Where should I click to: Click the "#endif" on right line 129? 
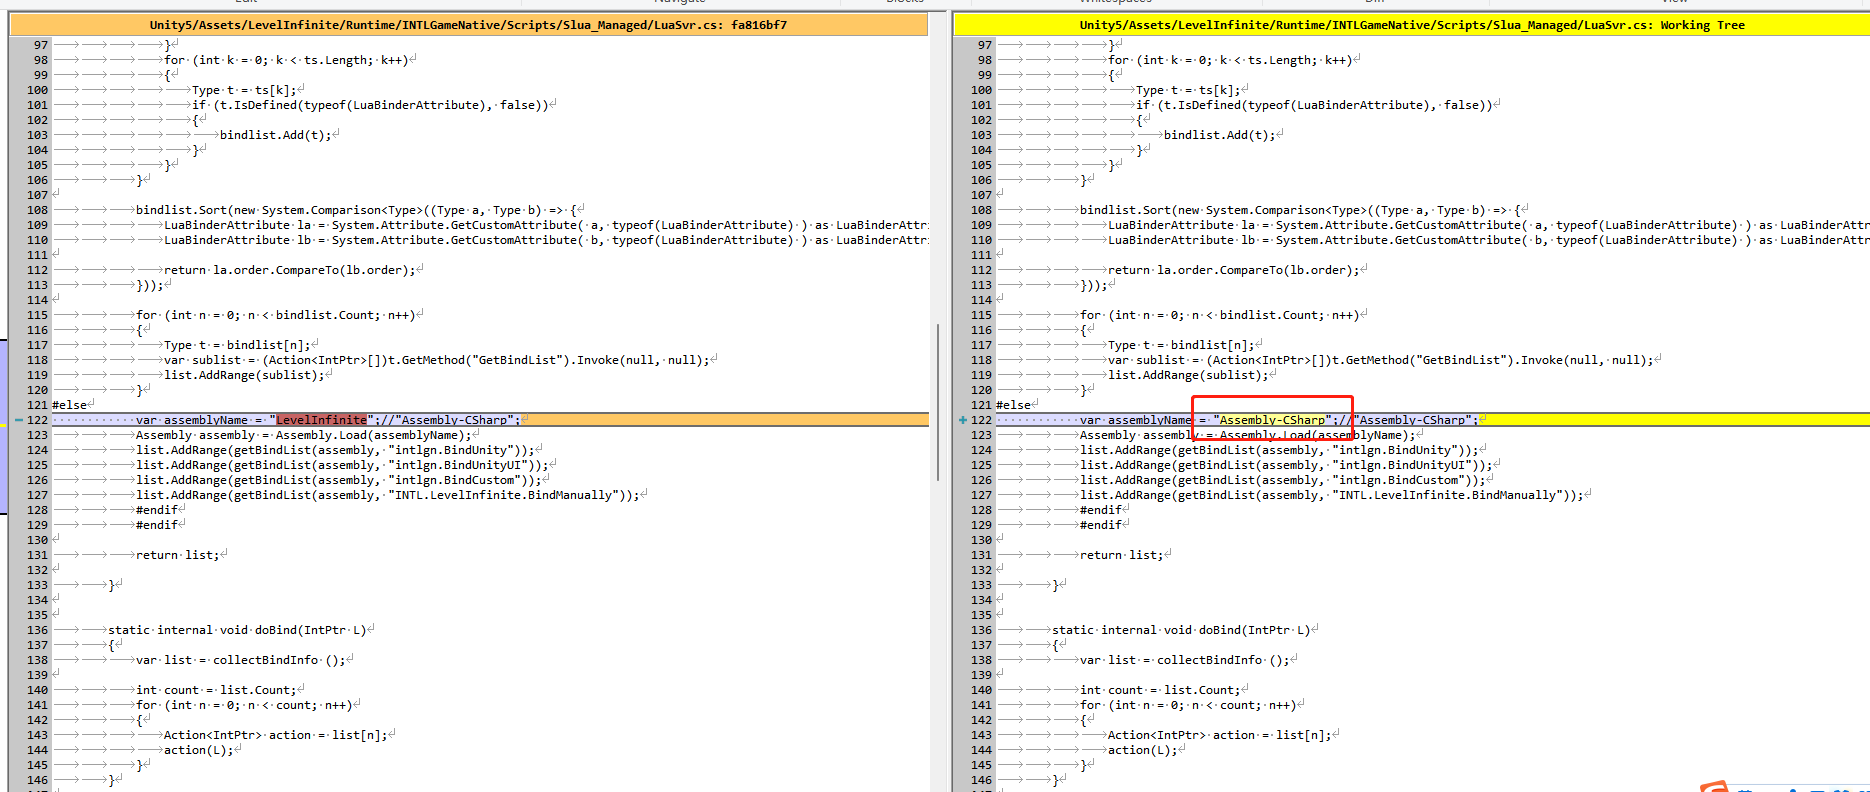point(1101,525)
